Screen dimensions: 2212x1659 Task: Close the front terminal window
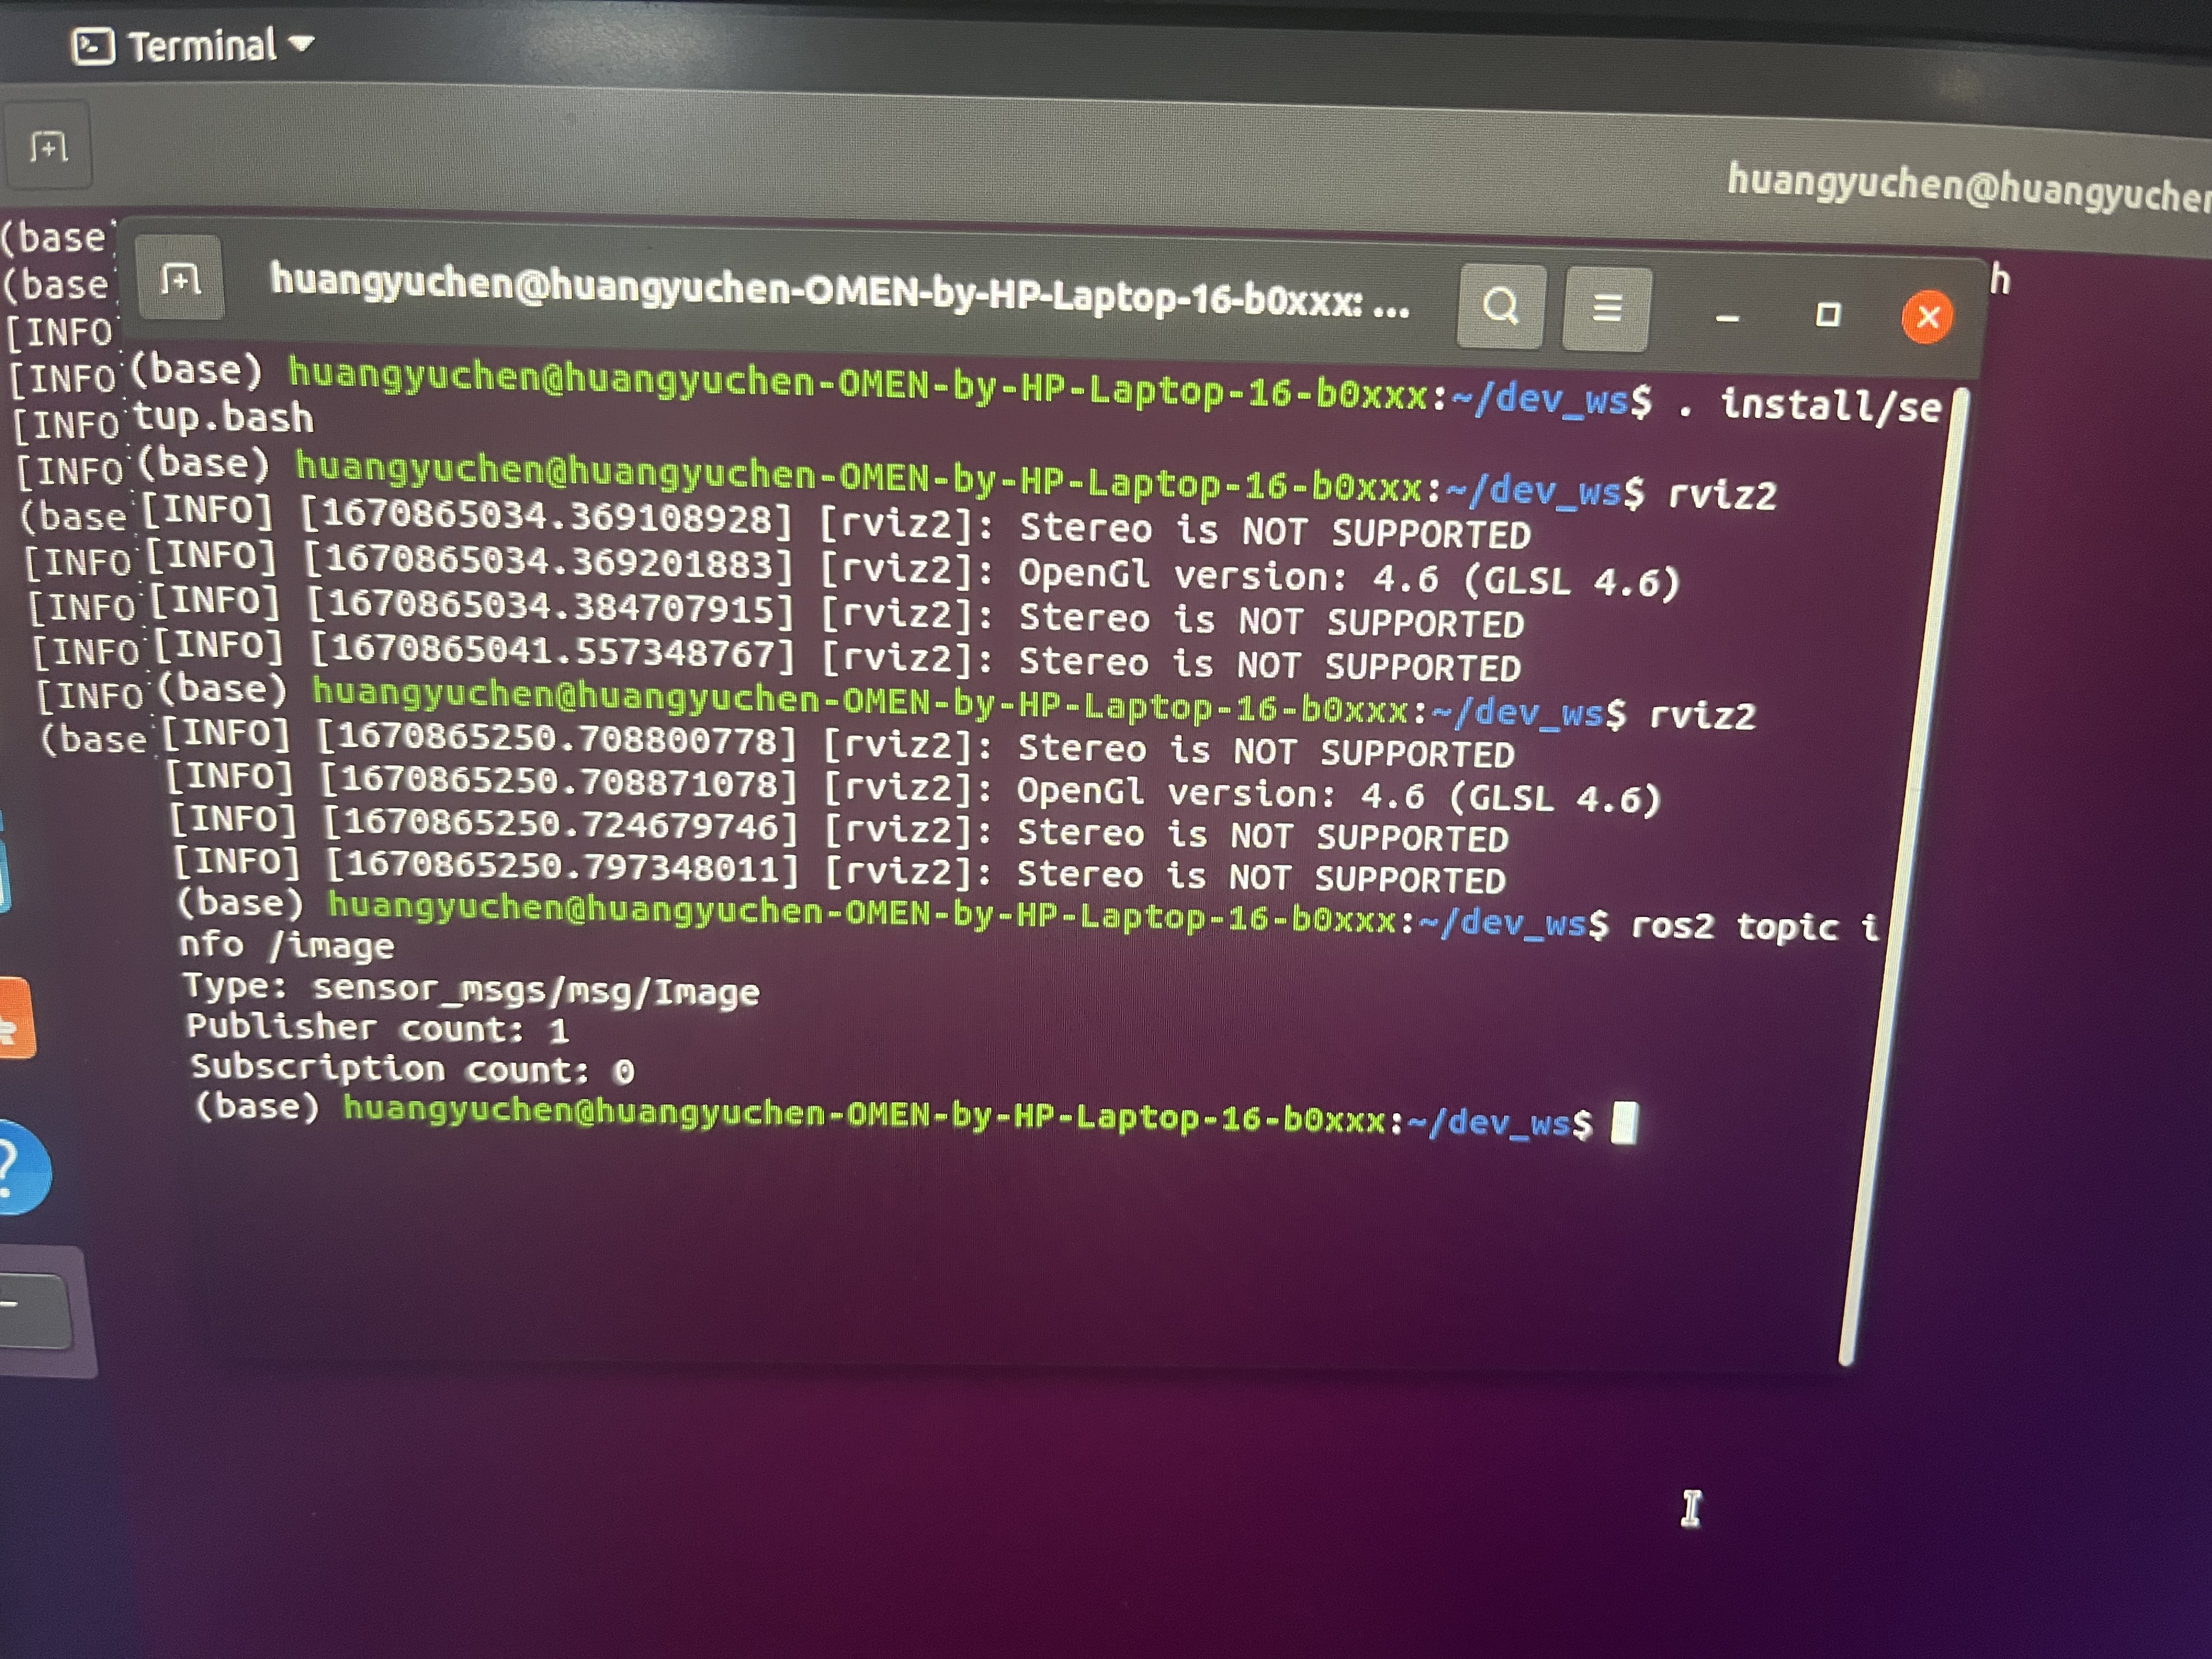coord(1927,317)
